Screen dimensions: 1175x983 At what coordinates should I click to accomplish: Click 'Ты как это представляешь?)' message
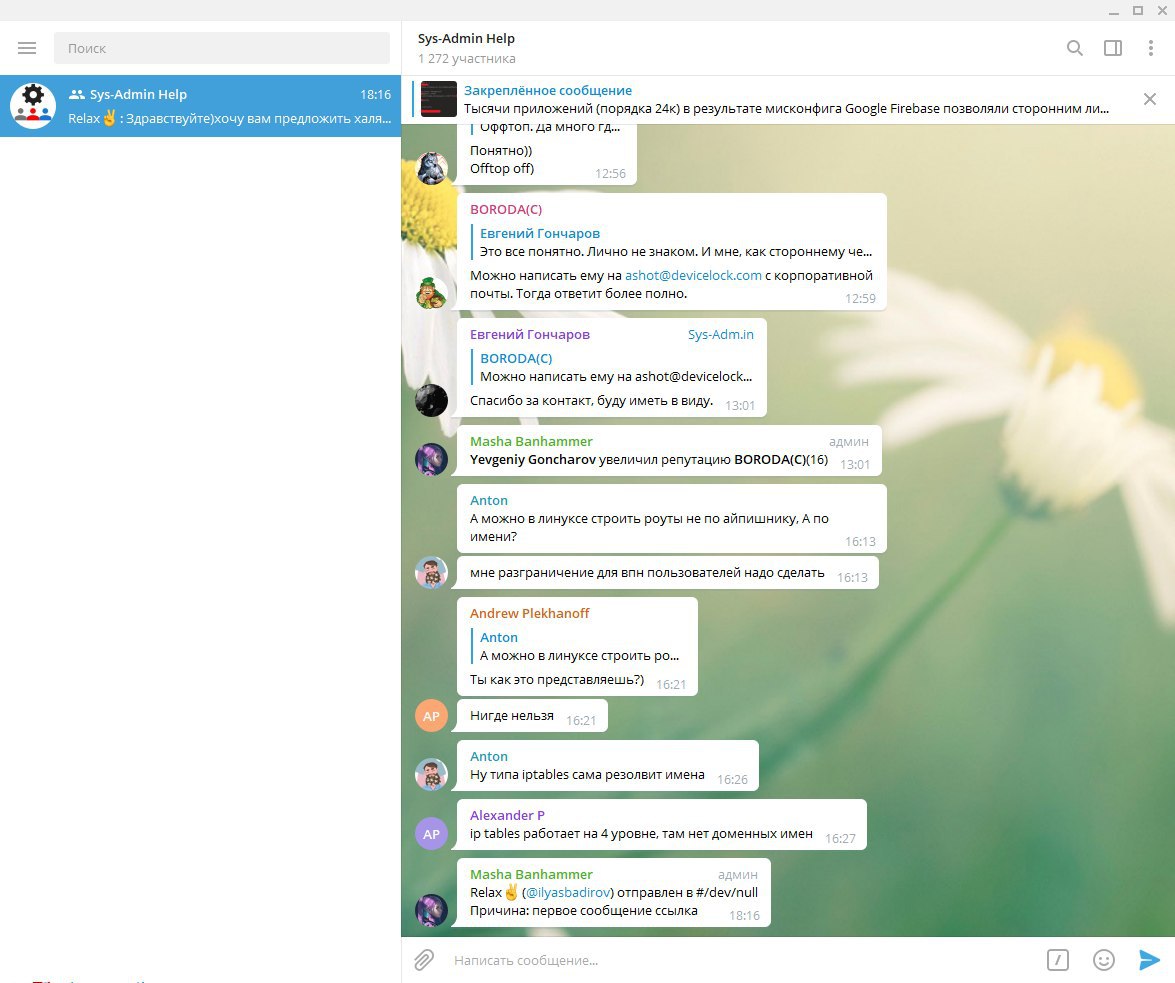click(x=557, y=679)
